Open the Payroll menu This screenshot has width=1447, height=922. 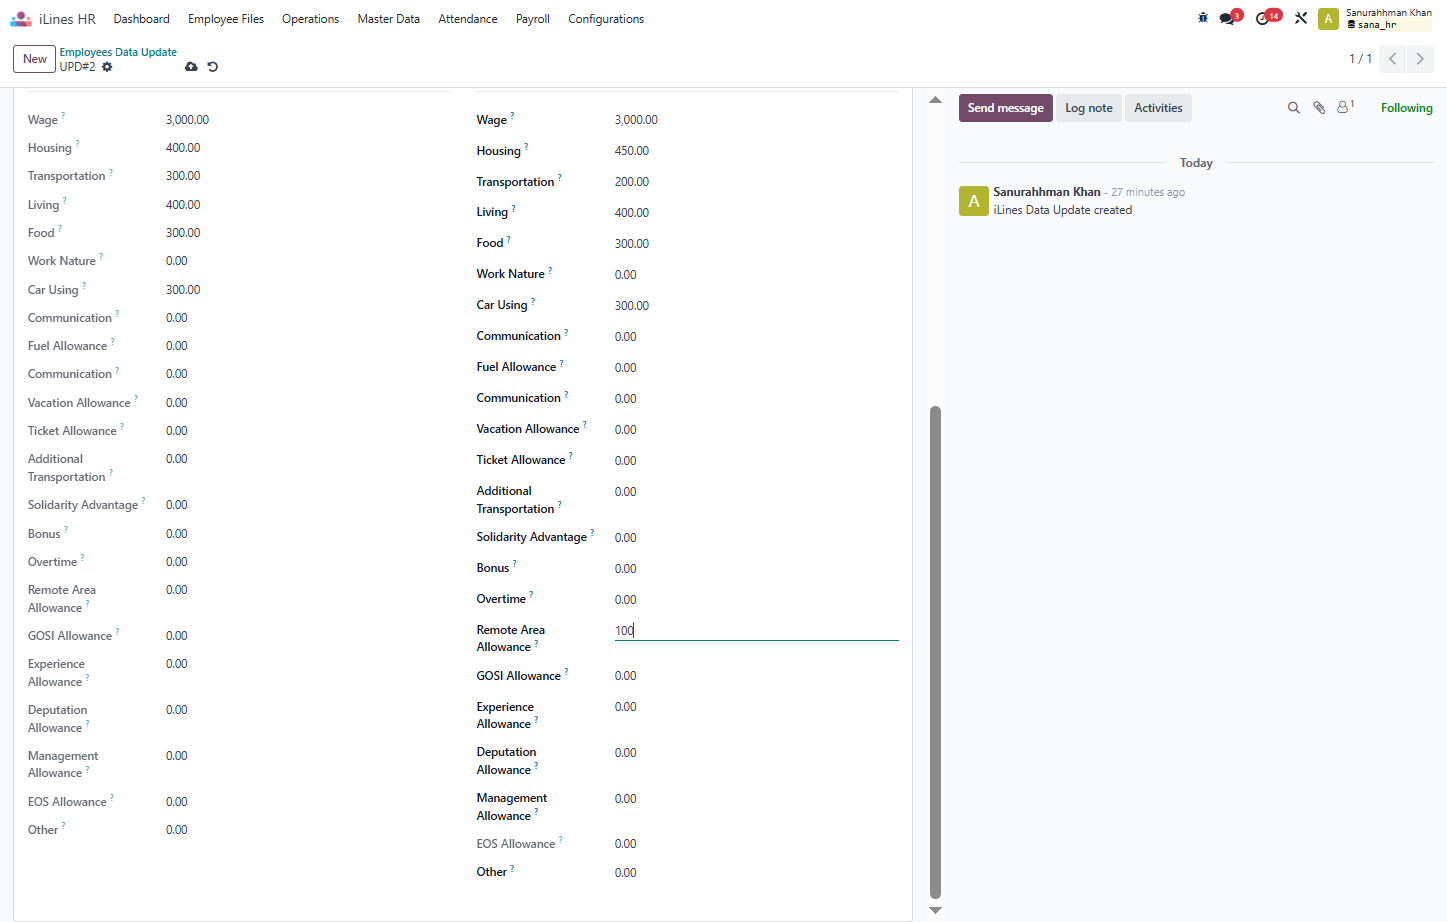(x=533, y=19)
